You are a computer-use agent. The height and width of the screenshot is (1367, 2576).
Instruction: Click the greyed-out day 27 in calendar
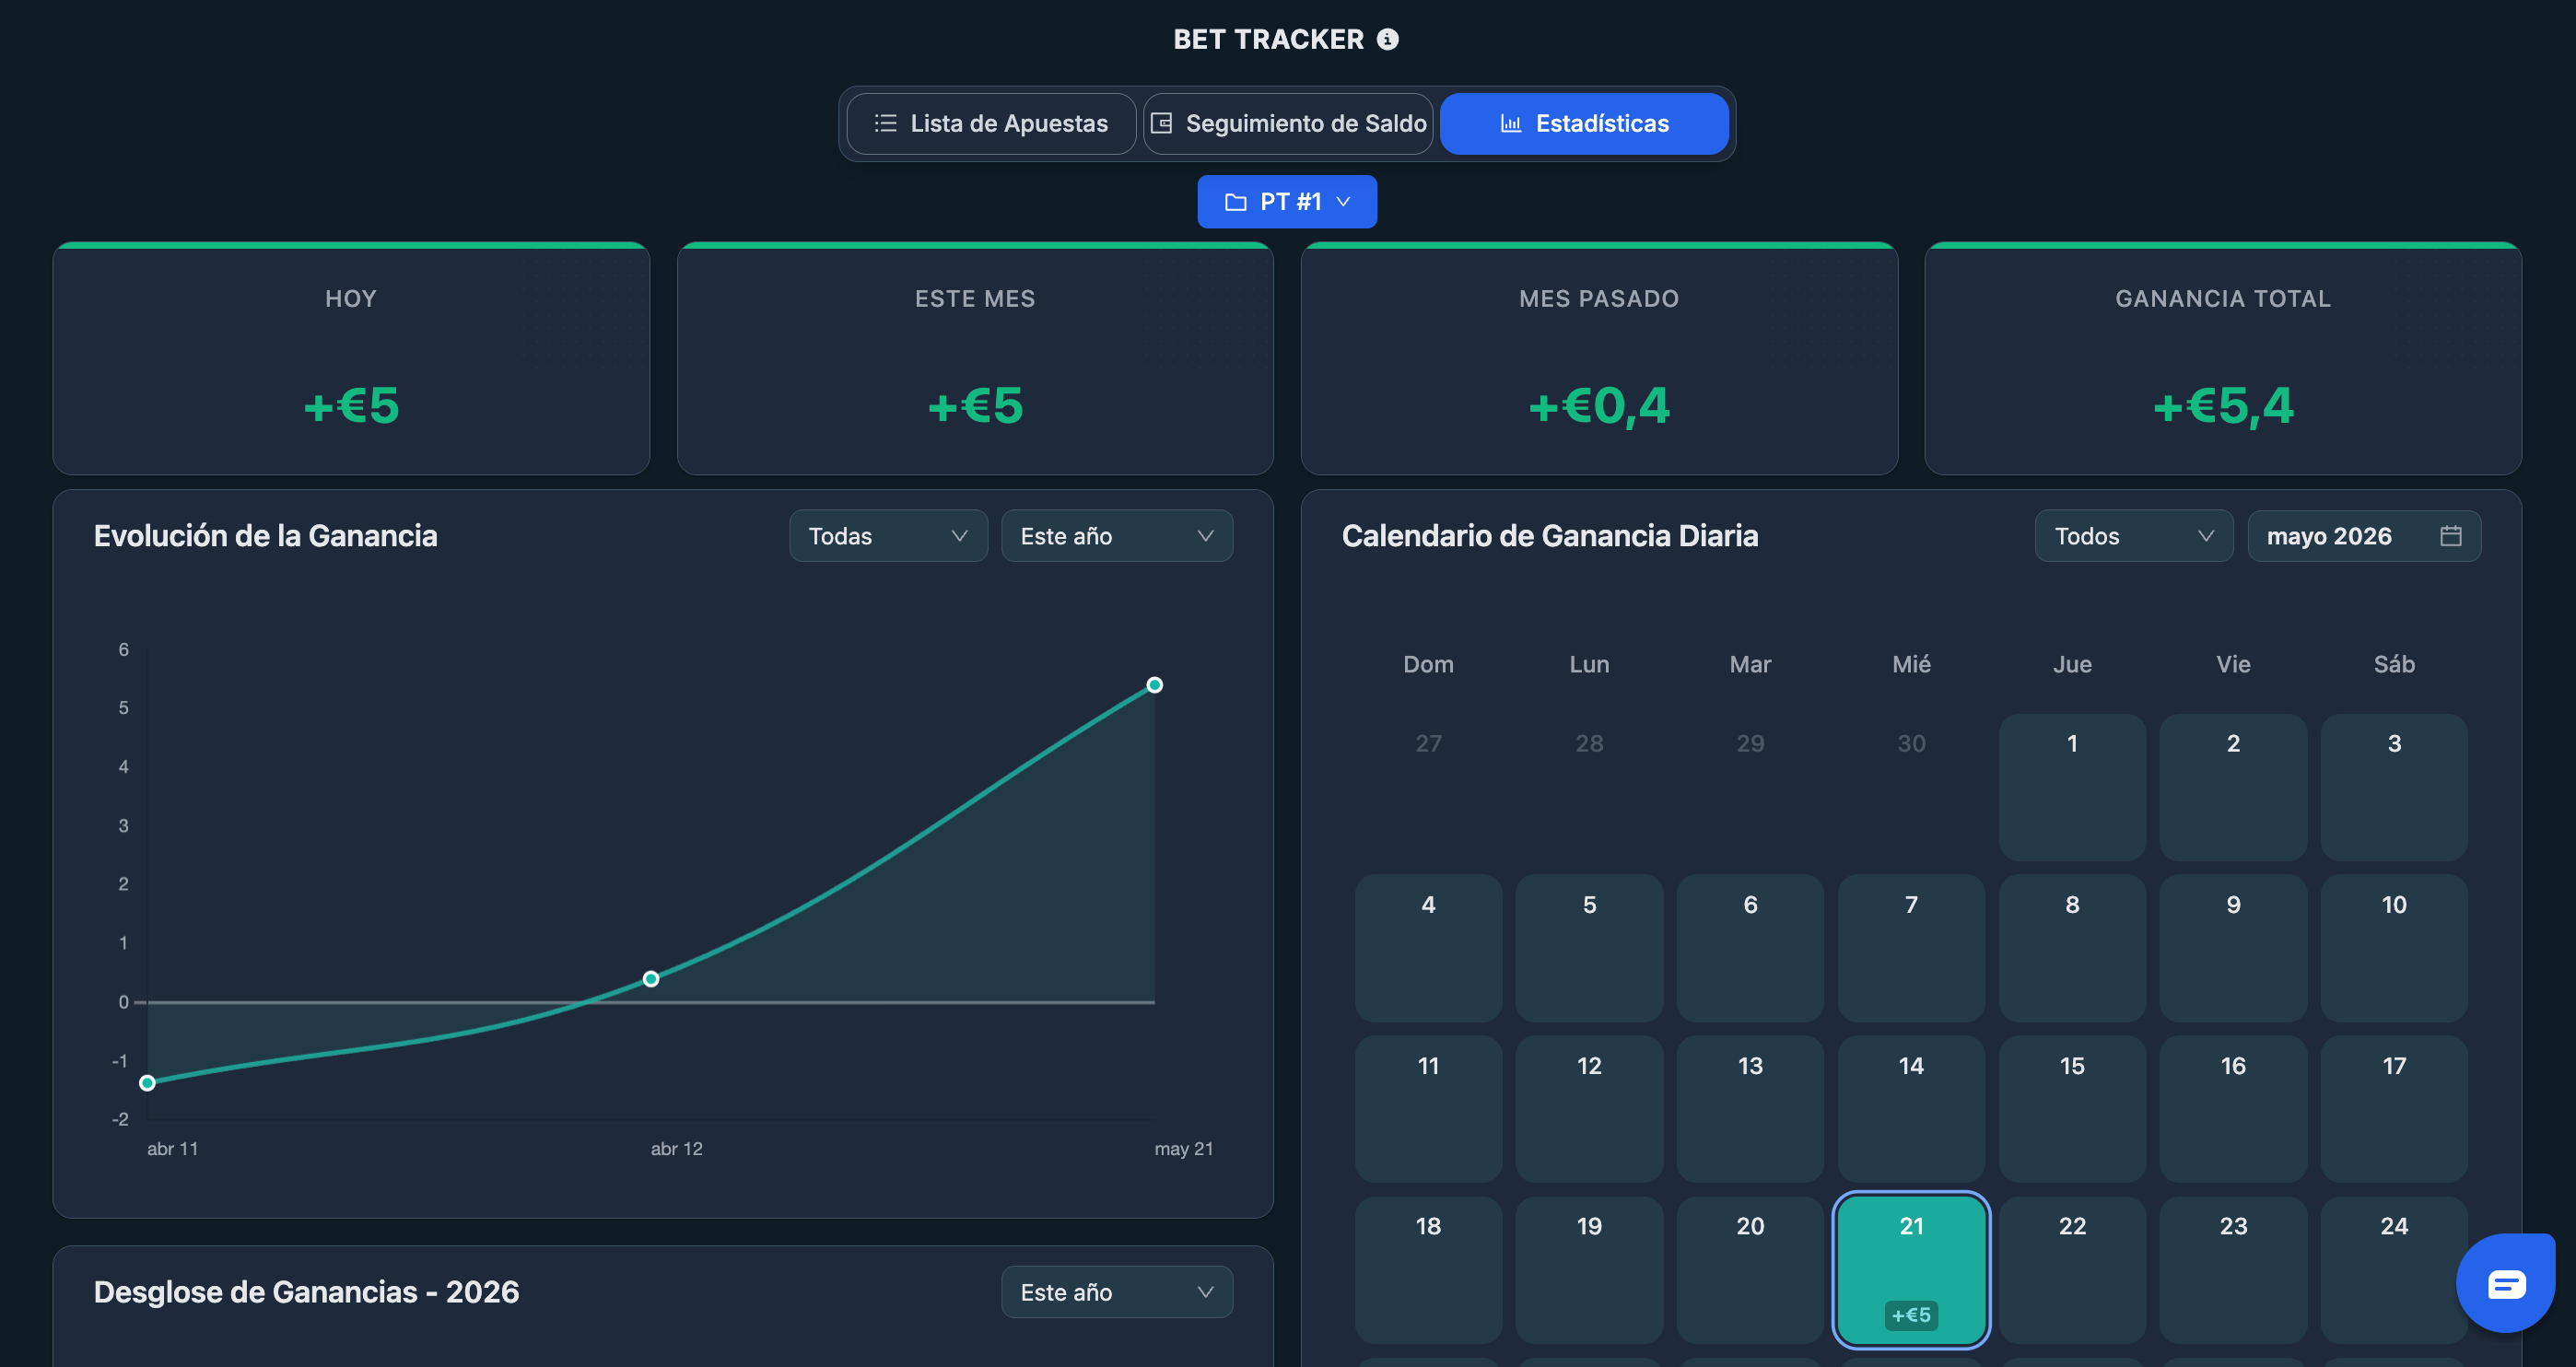tap(1428, 787)
